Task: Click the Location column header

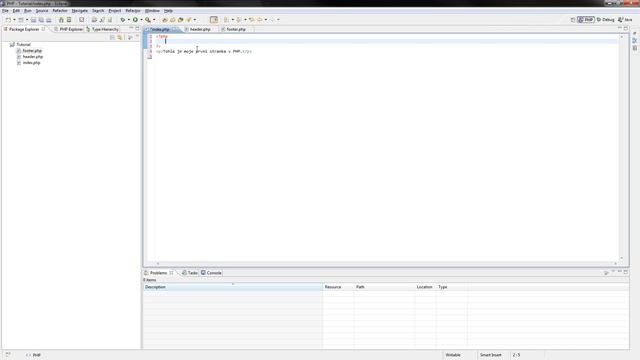Action: [425, 287]
